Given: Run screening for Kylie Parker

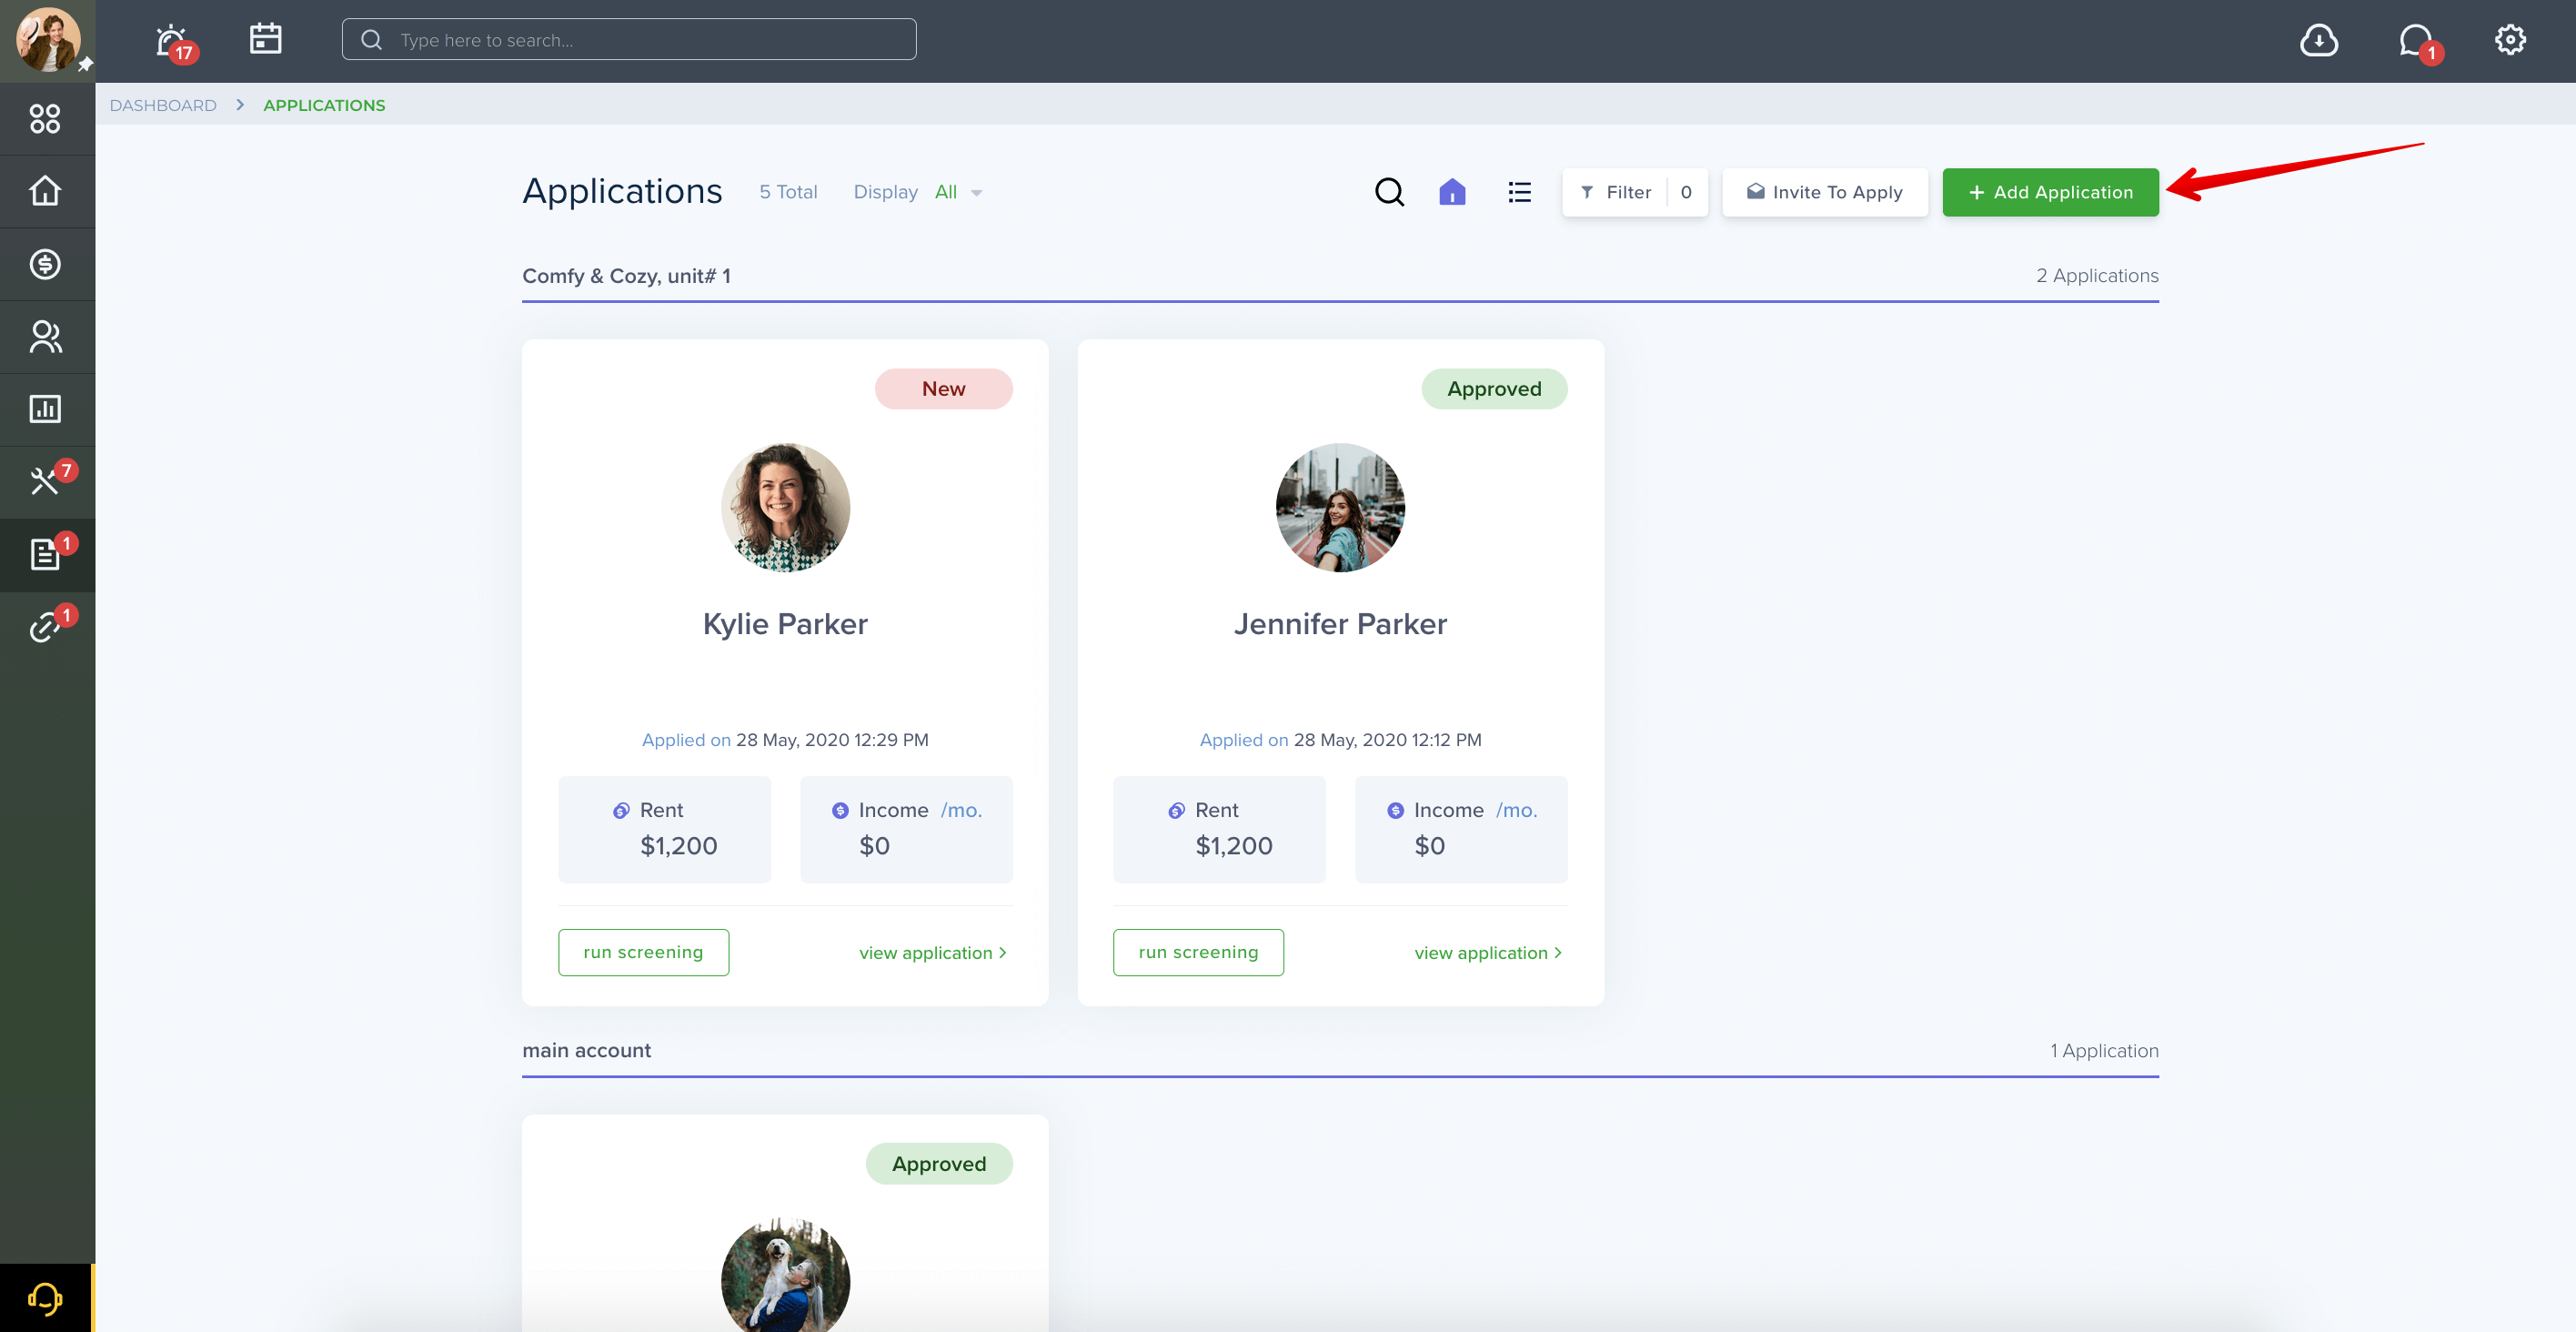Looking at the screenshot, I should coord(643,953).
